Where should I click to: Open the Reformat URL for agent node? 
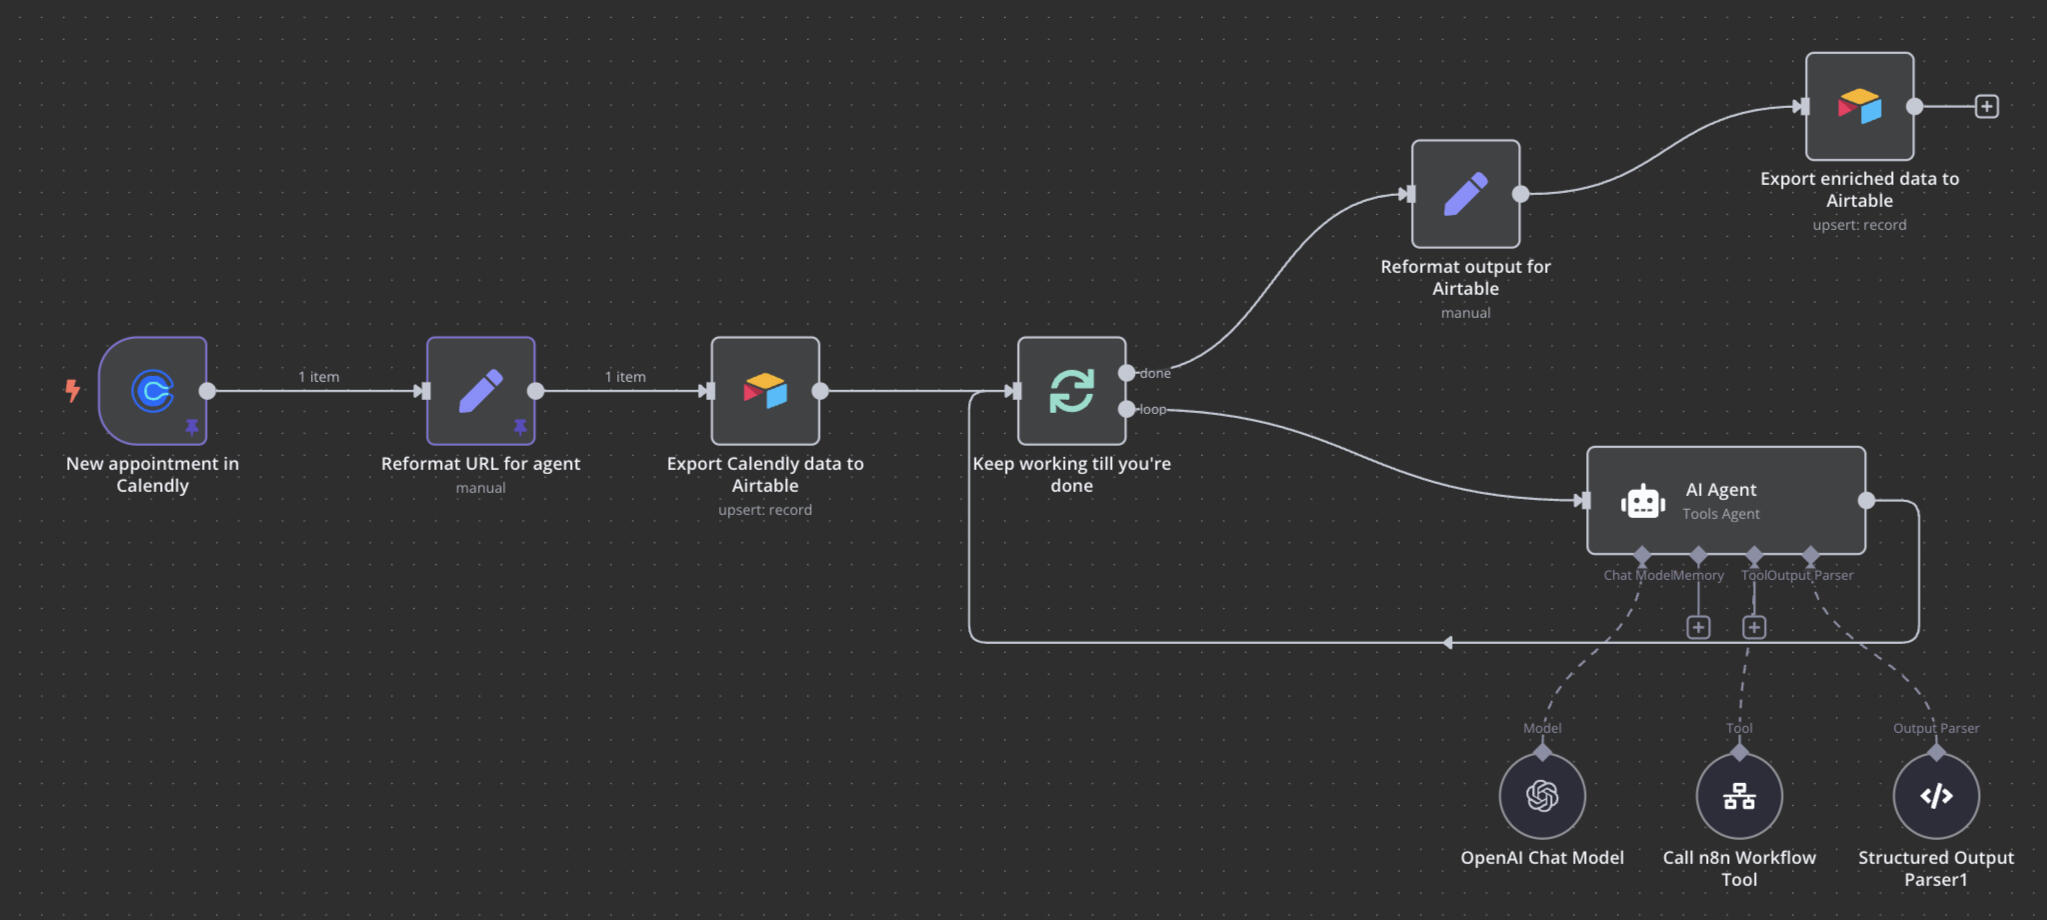coord(480,390)
